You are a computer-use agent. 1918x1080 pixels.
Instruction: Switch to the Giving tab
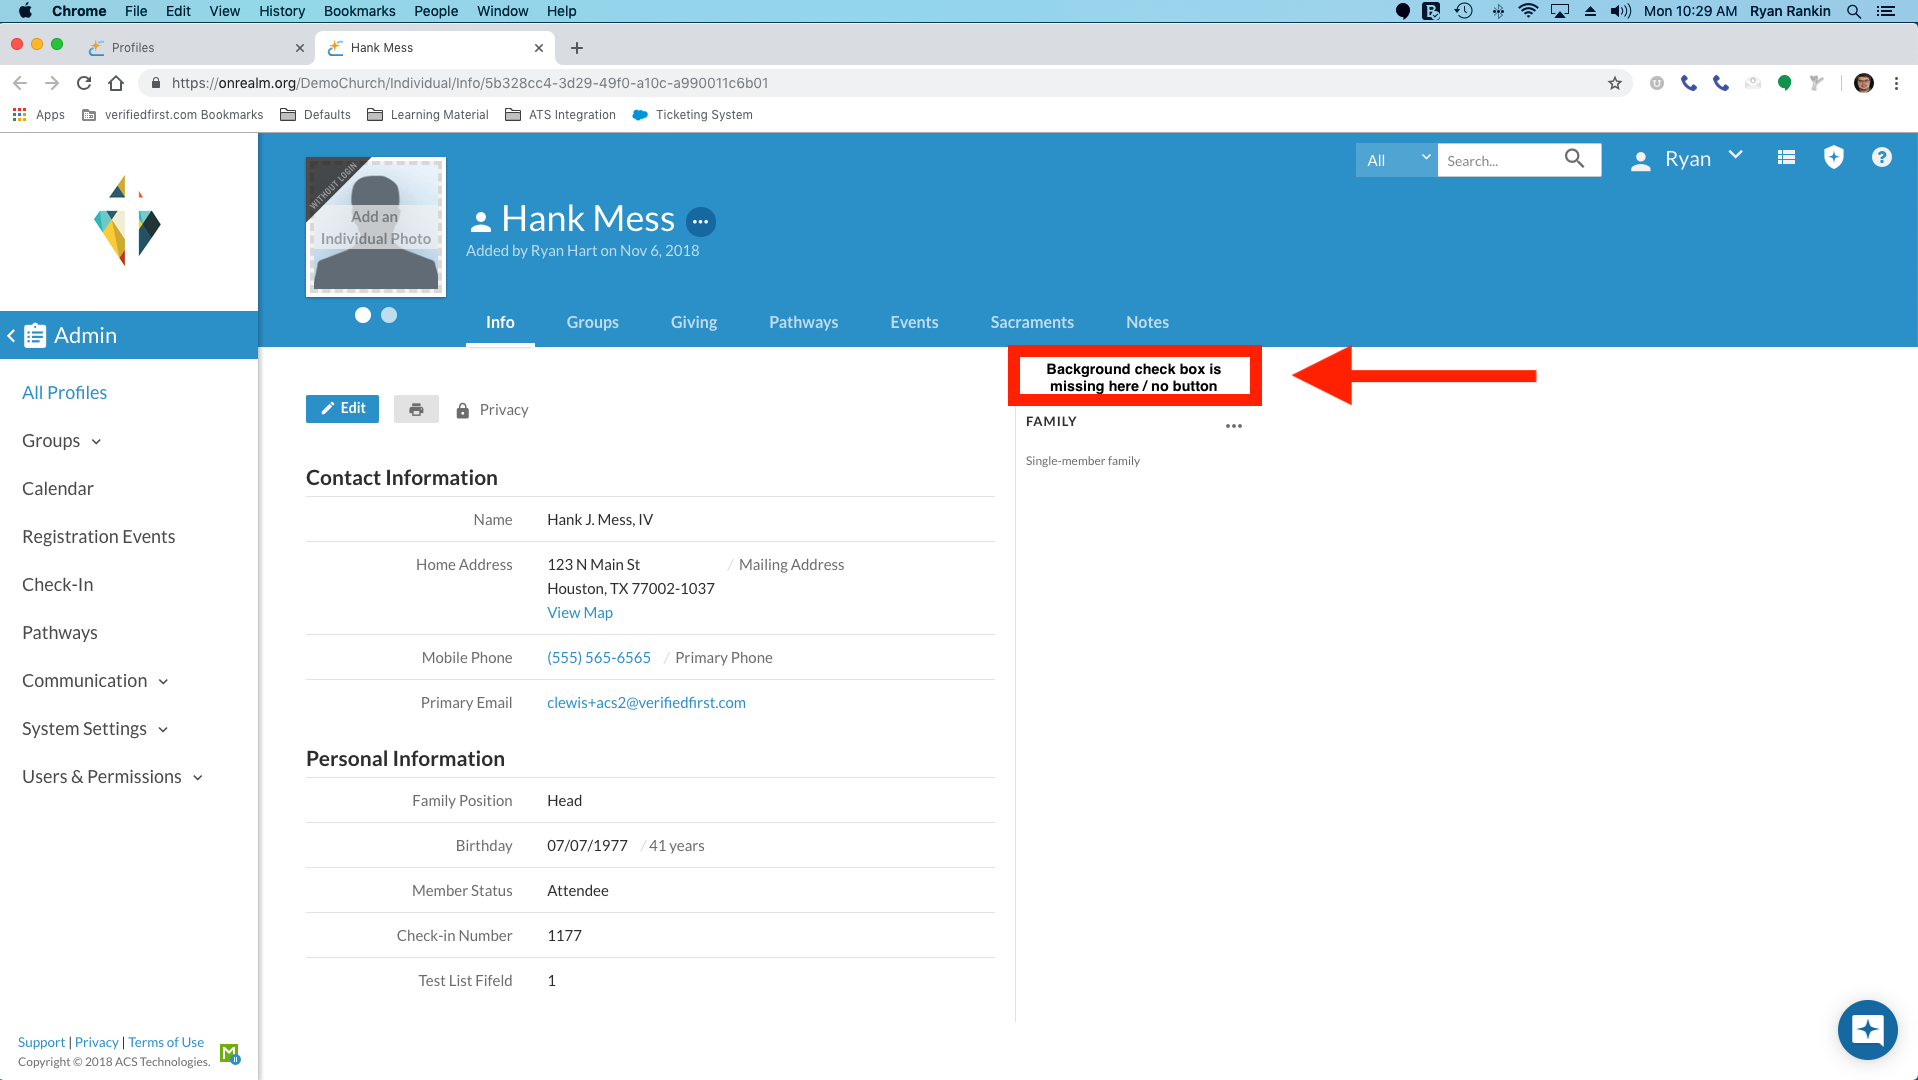pyautogui.click(x=693, y=322)
